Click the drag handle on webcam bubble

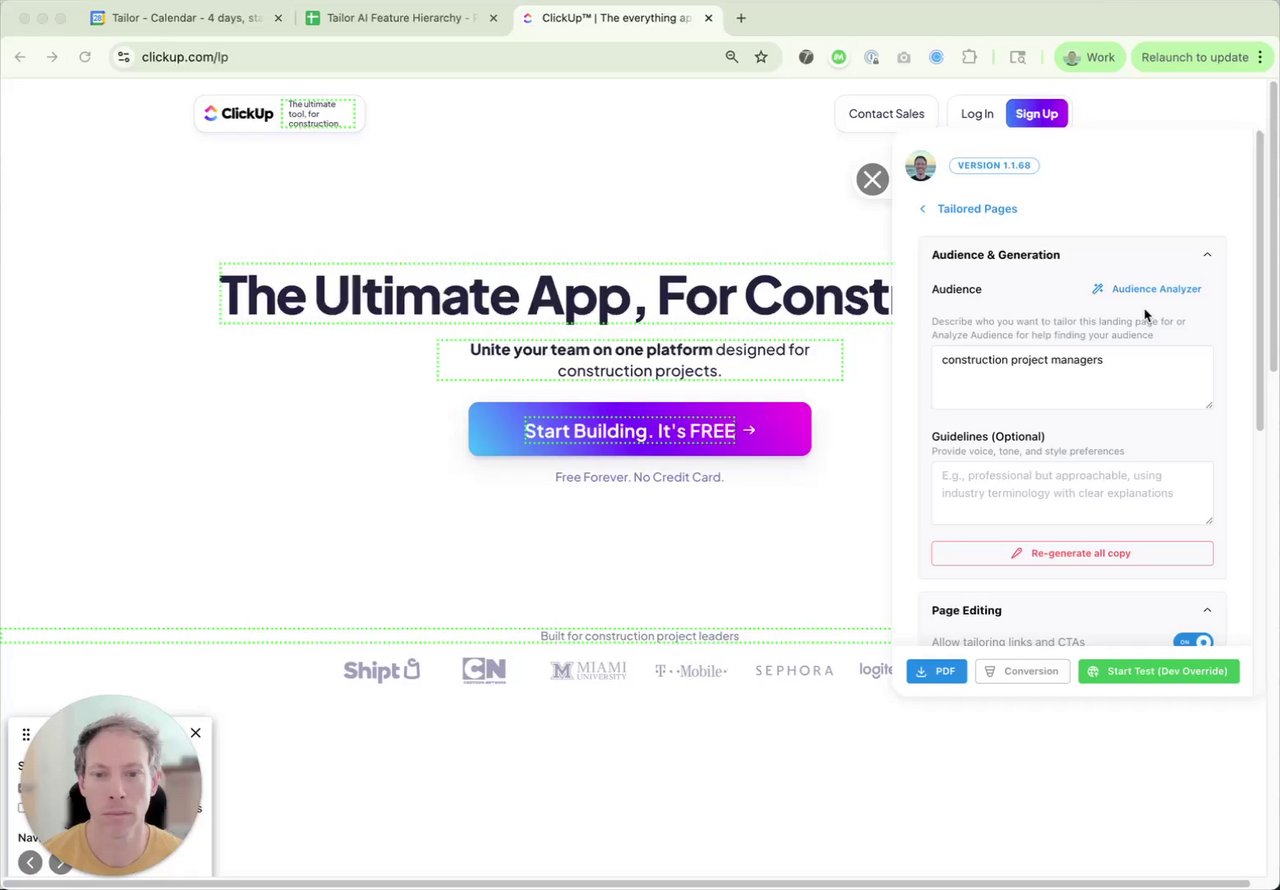[26, 734]
